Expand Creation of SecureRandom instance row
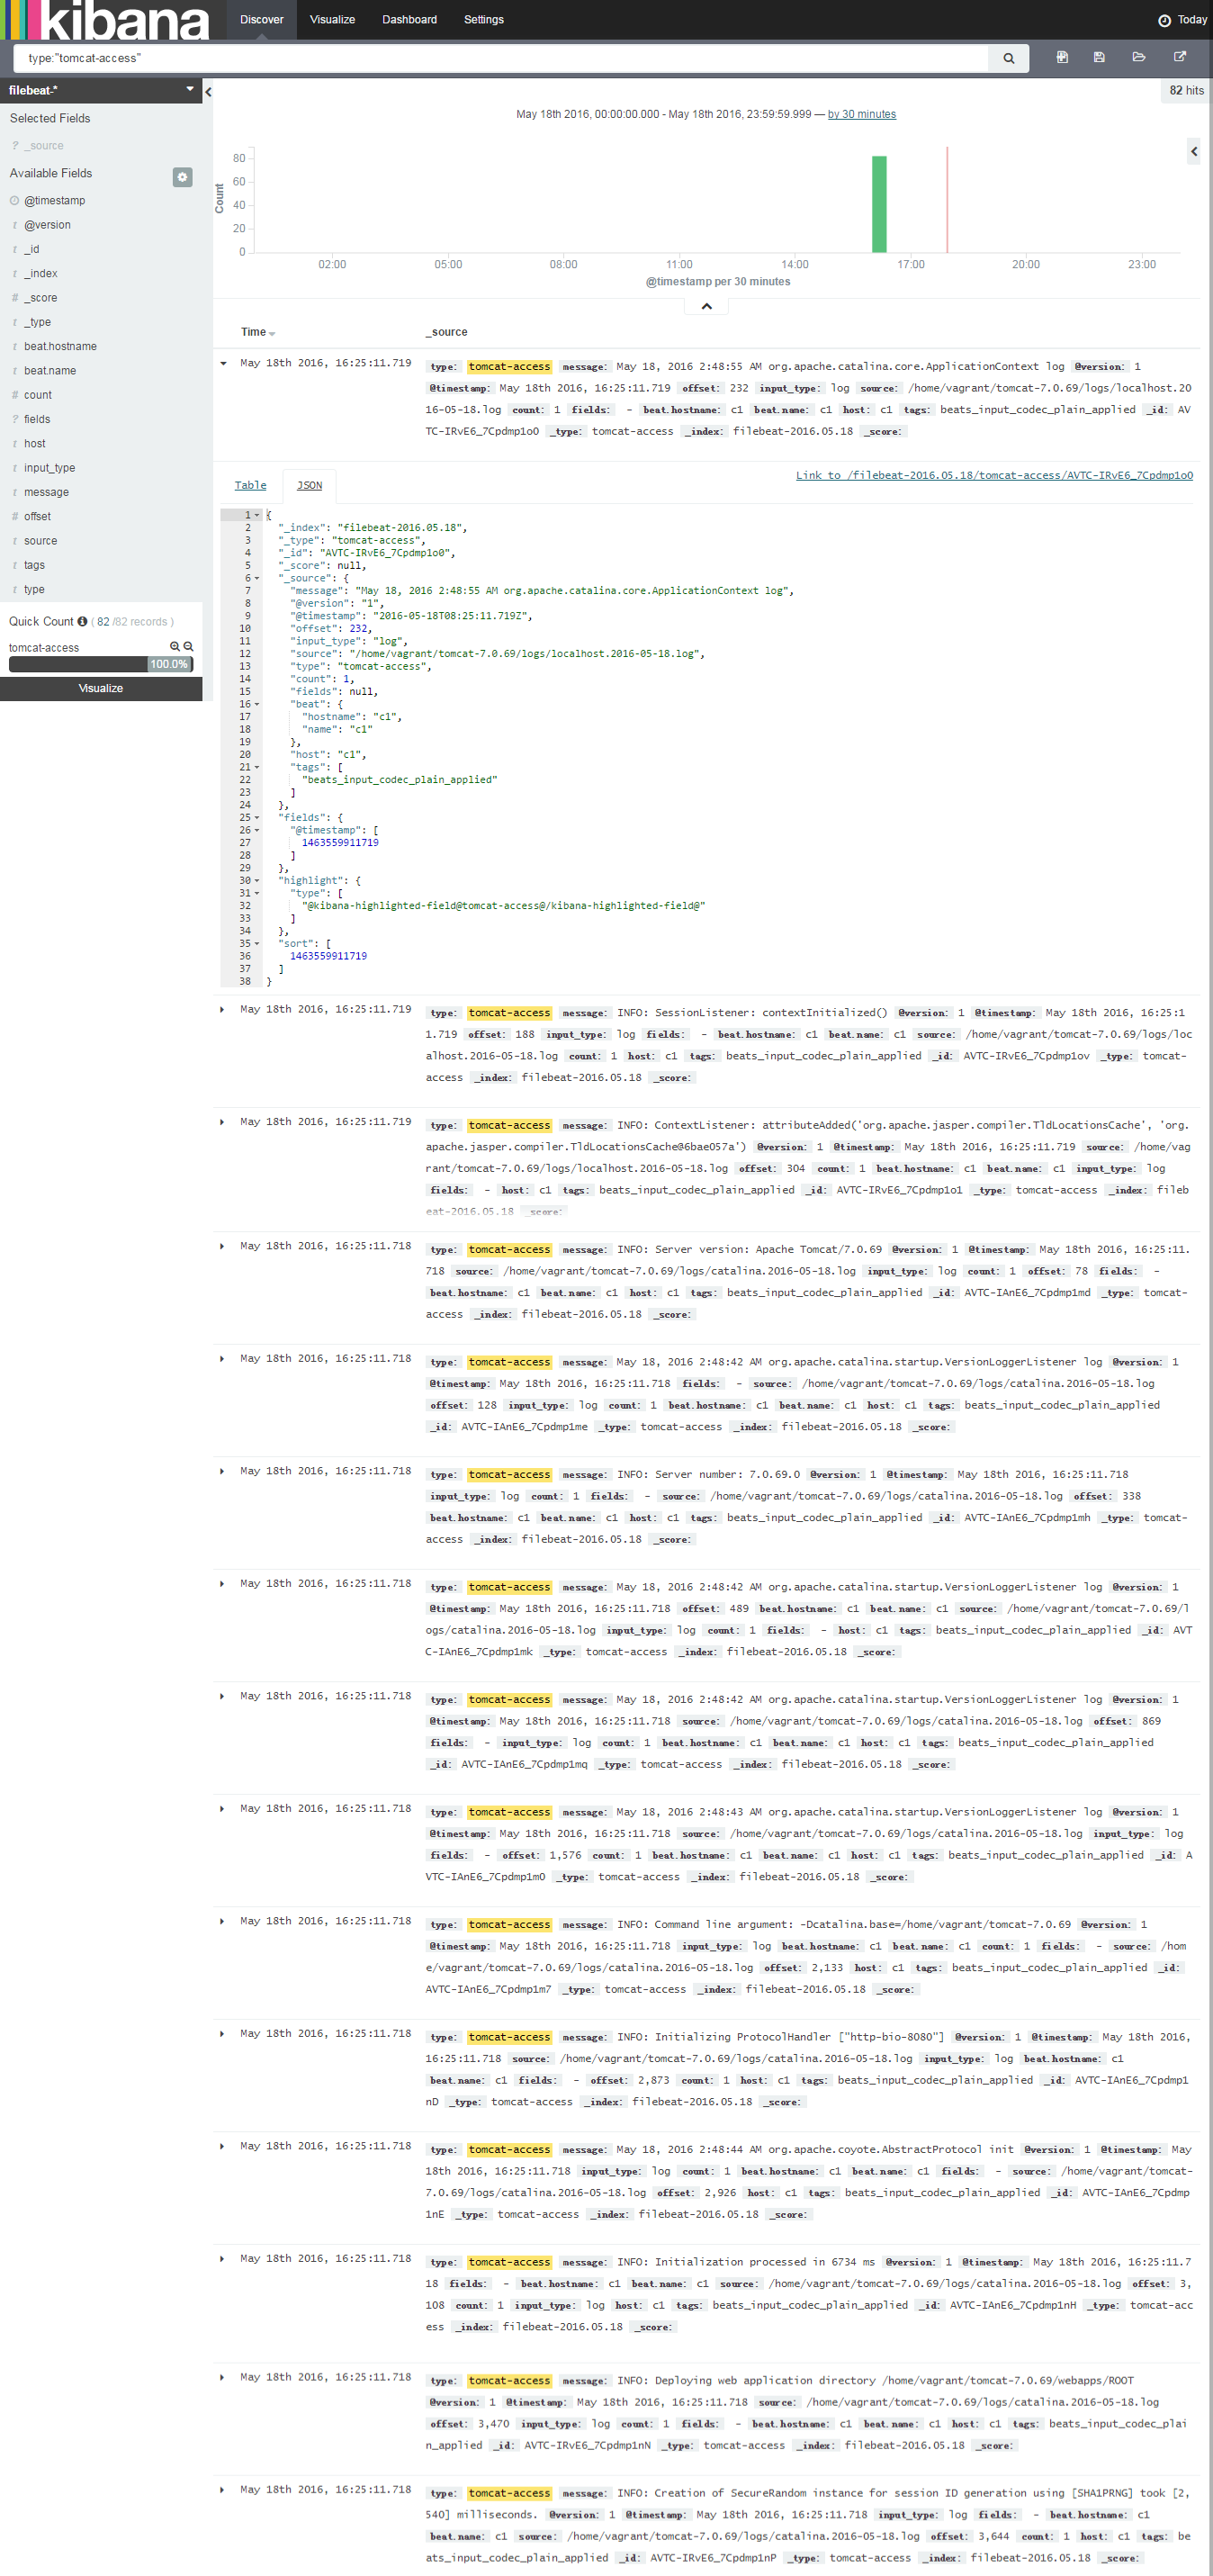The image size is (1213, 2576). [x=223, y=2489]
